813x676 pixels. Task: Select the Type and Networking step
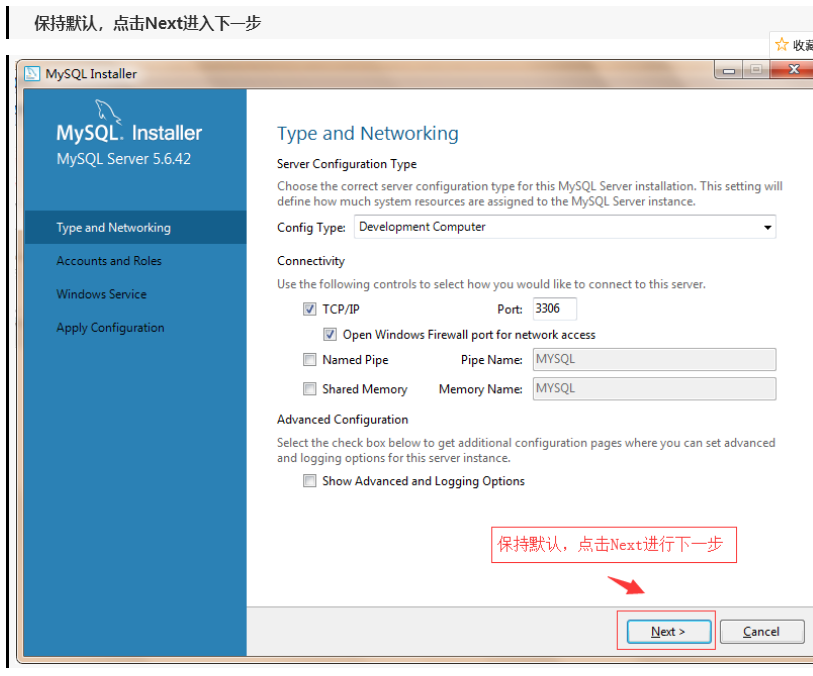(x=135, y=228)
